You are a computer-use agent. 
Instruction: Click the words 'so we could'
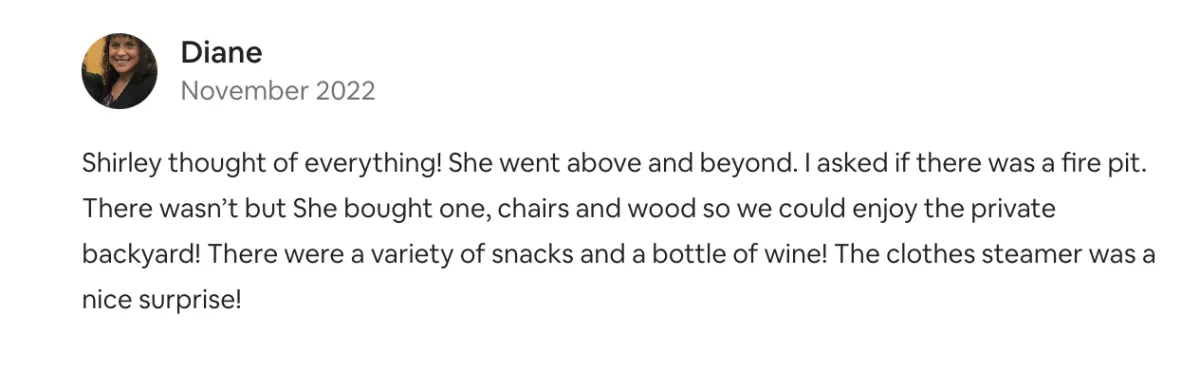703,211
